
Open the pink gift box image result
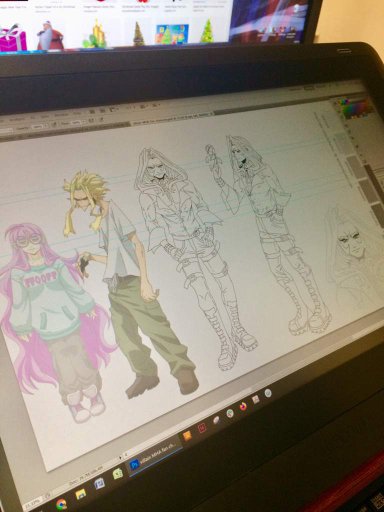(x=13, y=37)
